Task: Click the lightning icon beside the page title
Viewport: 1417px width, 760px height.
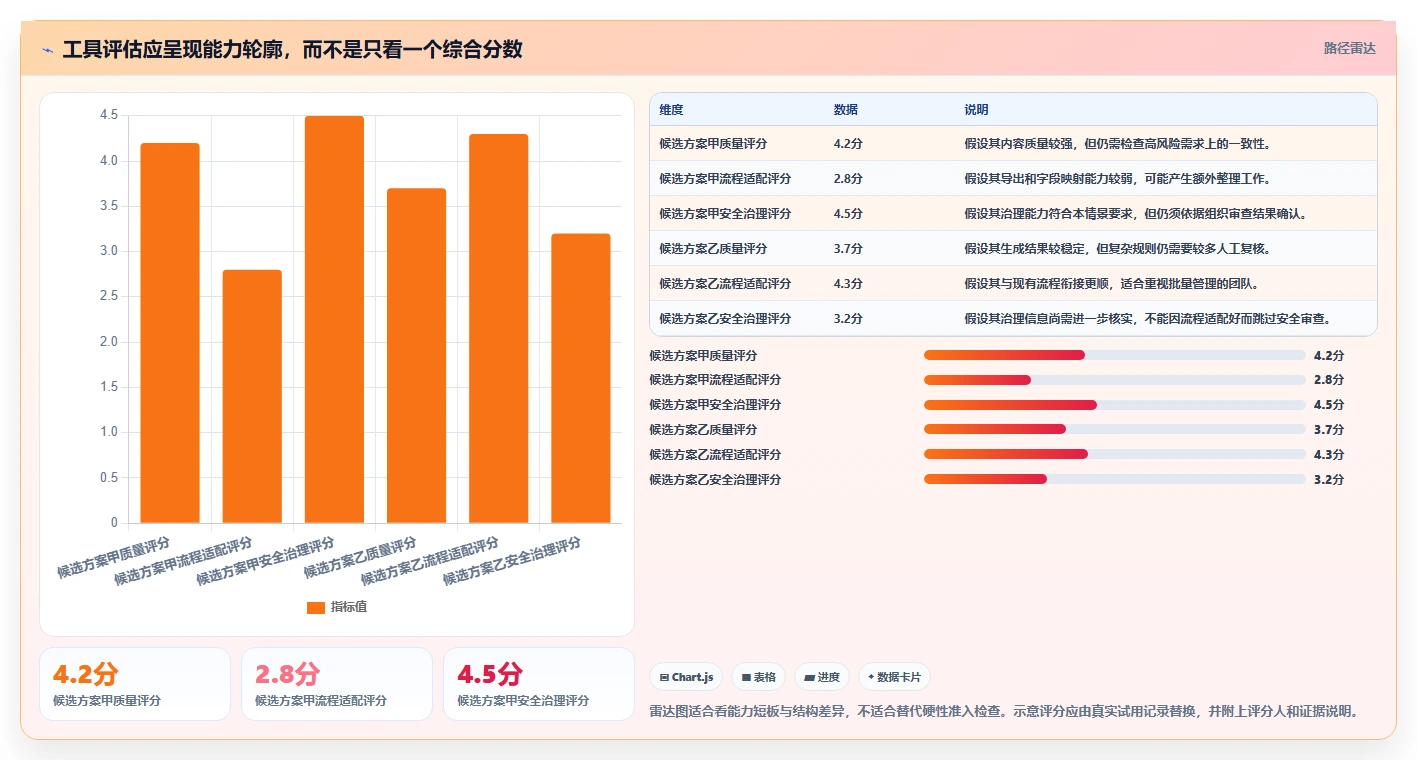Action: (47, 50)
